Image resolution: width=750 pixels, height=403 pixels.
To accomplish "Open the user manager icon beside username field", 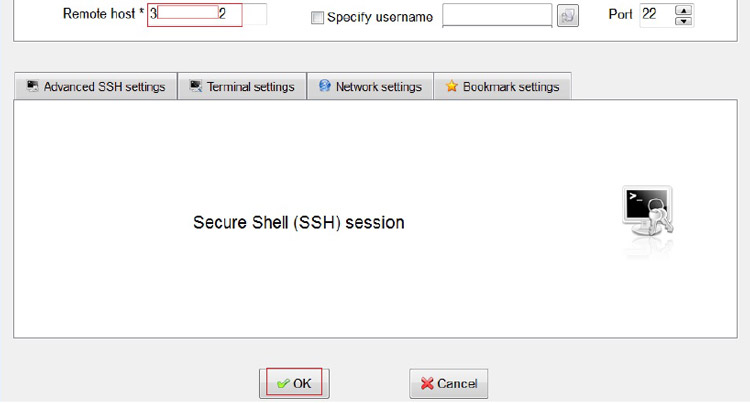I will 568,16.
